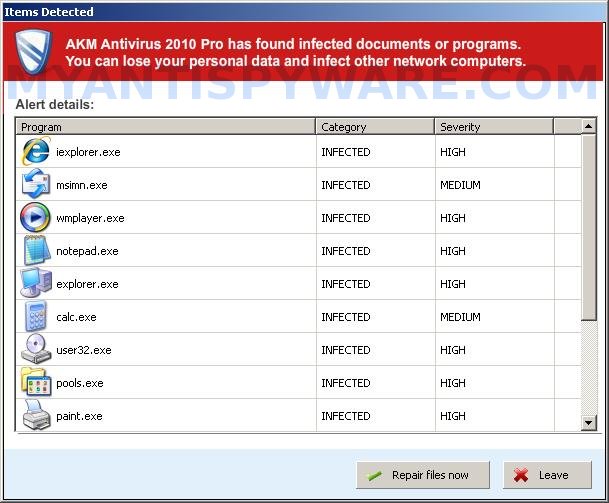Sort by the Program column header
The width and height of the screenshot is (609, 503).
tap(165, 127)
